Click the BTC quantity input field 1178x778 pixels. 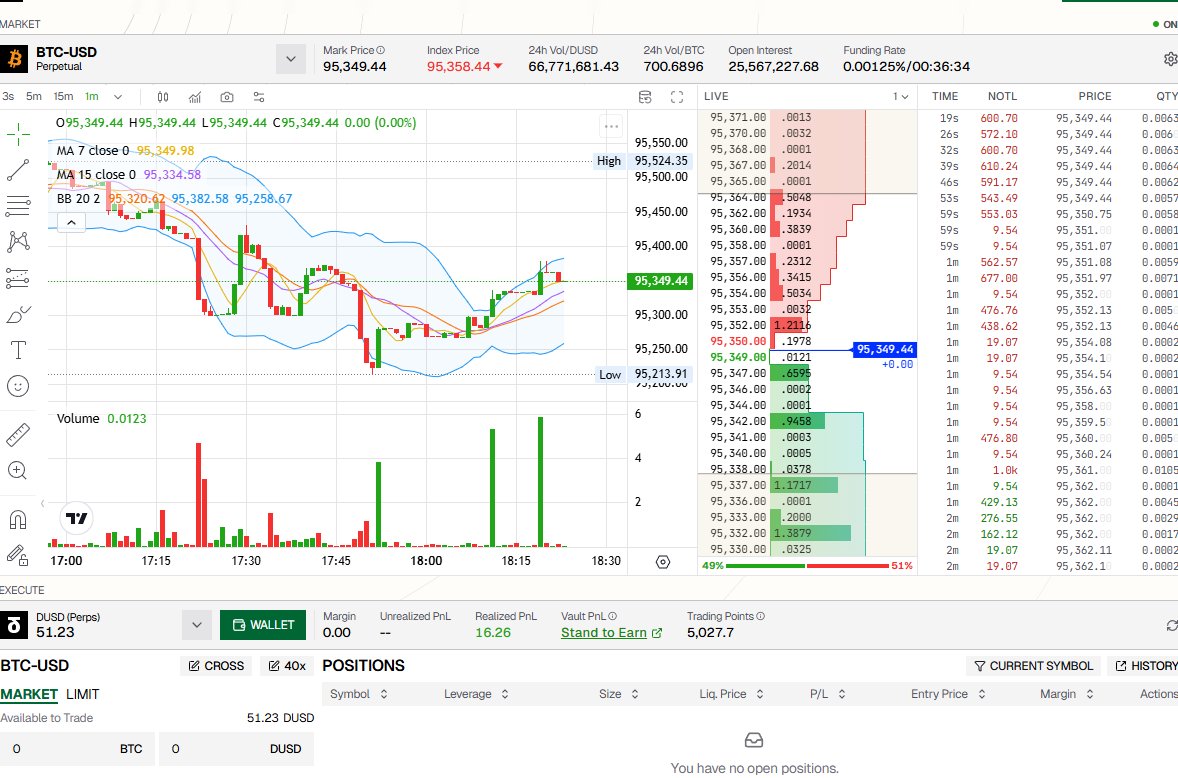pos(77,749)
